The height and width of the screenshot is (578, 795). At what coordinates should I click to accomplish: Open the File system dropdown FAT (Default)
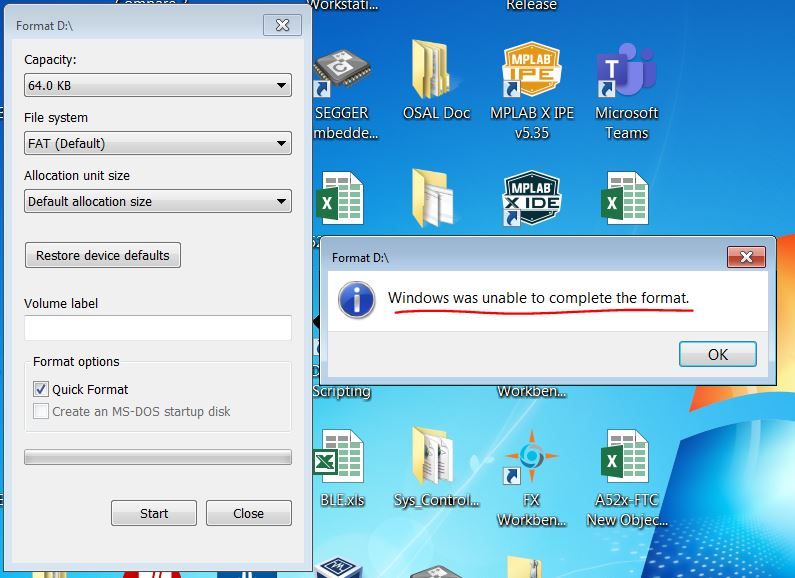click(x=158, y=143)
